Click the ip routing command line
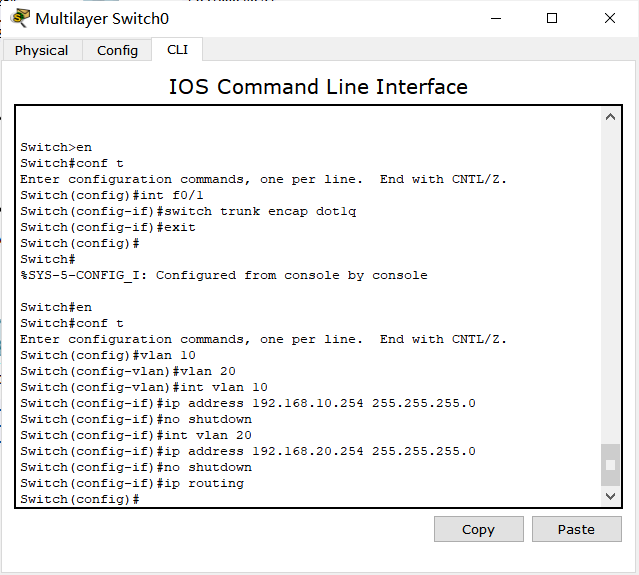The height and width of the screenshot is (575, 639). pyautogui.click(x=132, y=483)
